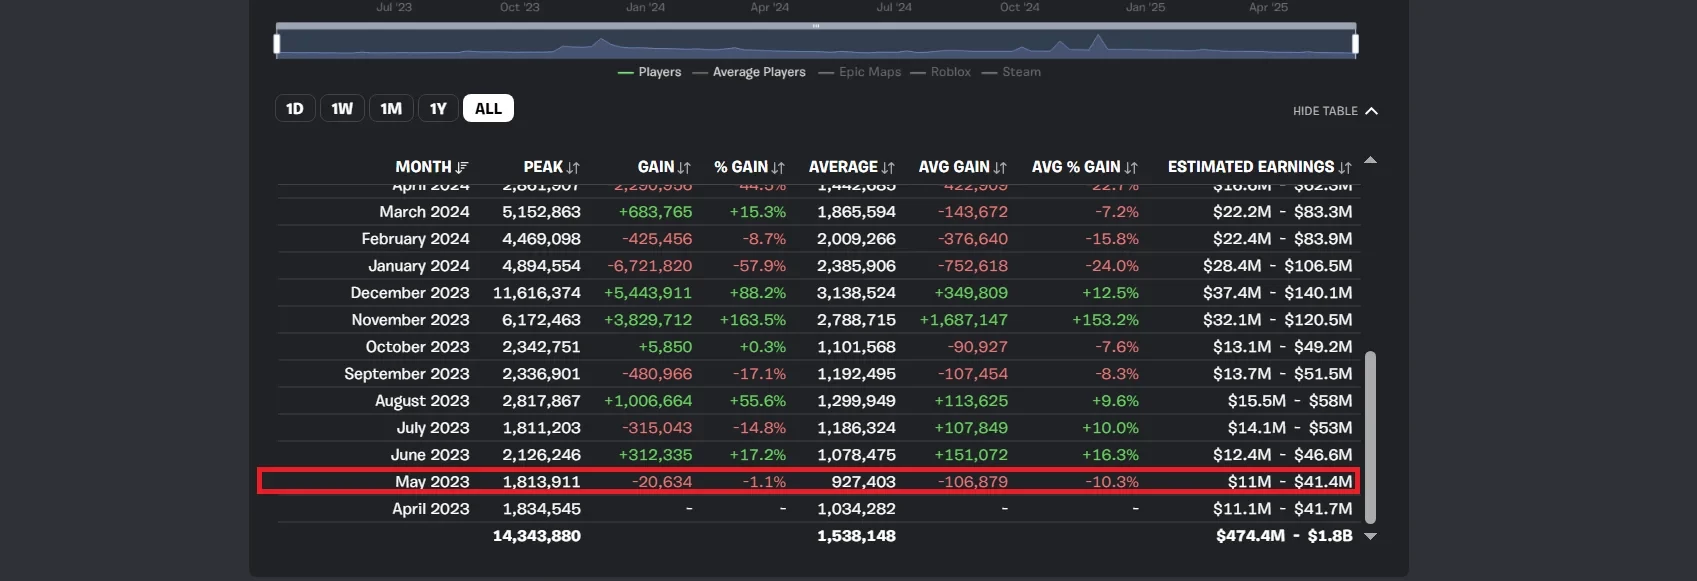Switch to 1M time range
1697x581 pixels.
(x=391, y=109)
